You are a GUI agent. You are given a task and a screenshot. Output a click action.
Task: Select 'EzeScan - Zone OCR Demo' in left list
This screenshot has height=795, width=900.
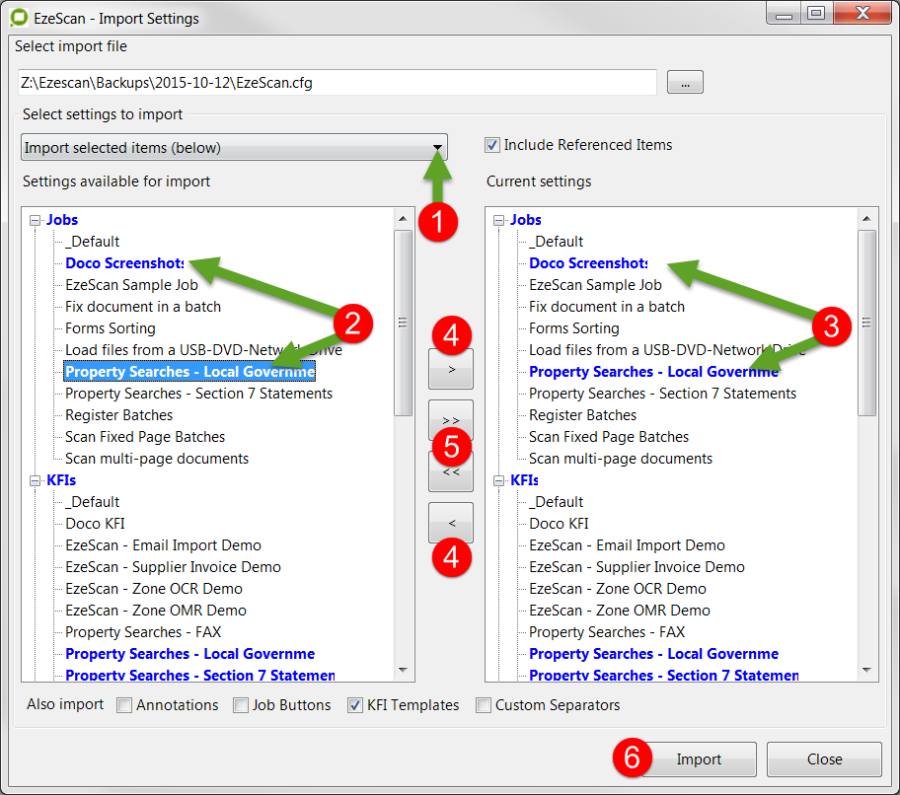[x=153, y=589]
